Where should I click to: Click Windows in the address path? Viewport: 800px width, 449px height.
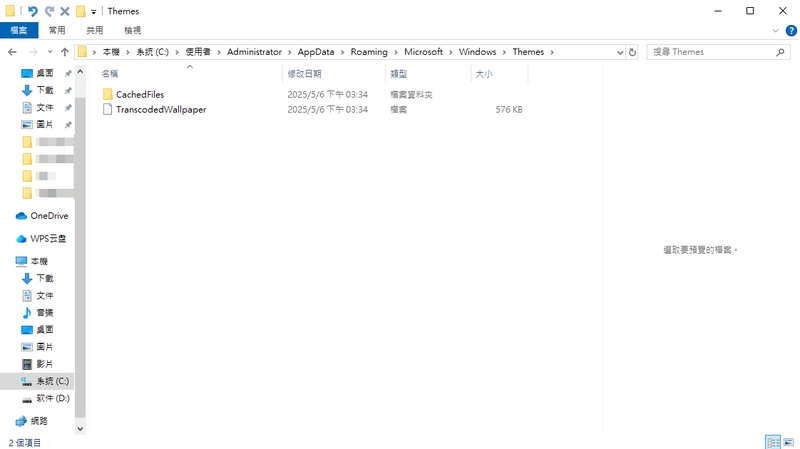coord(477,52)
